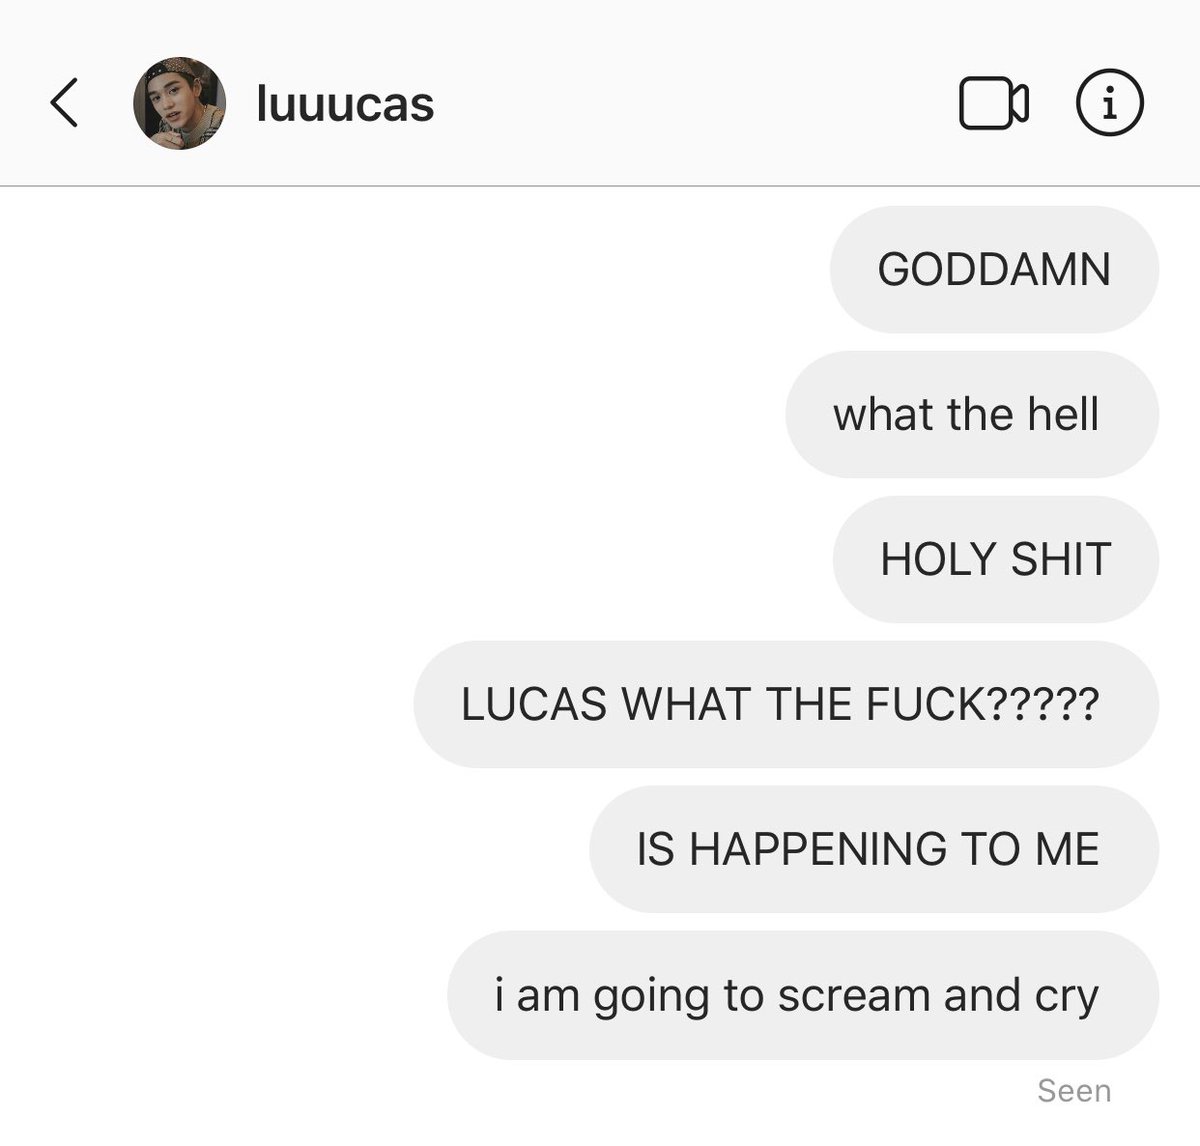Select the 'what the hell' message
The image size is (1200, 1146).
pos(972,414)
